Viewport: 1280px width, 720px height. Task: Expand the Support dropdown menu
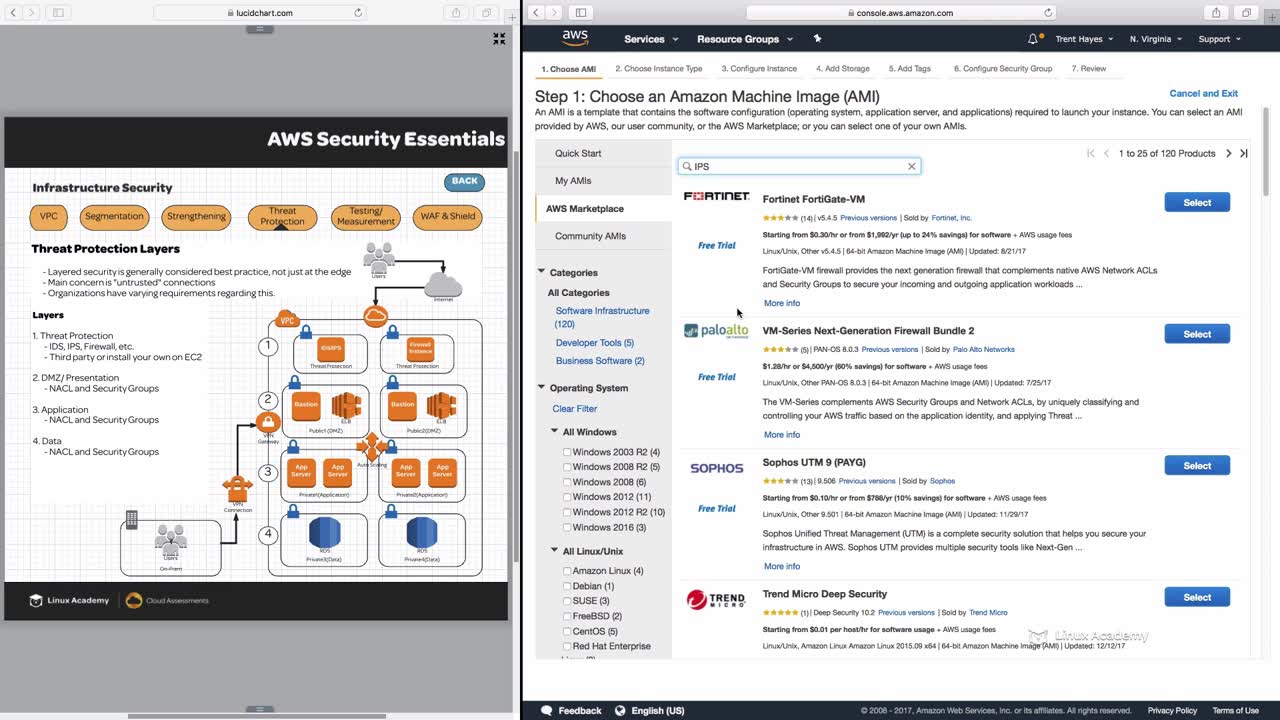coord(1219,39)
